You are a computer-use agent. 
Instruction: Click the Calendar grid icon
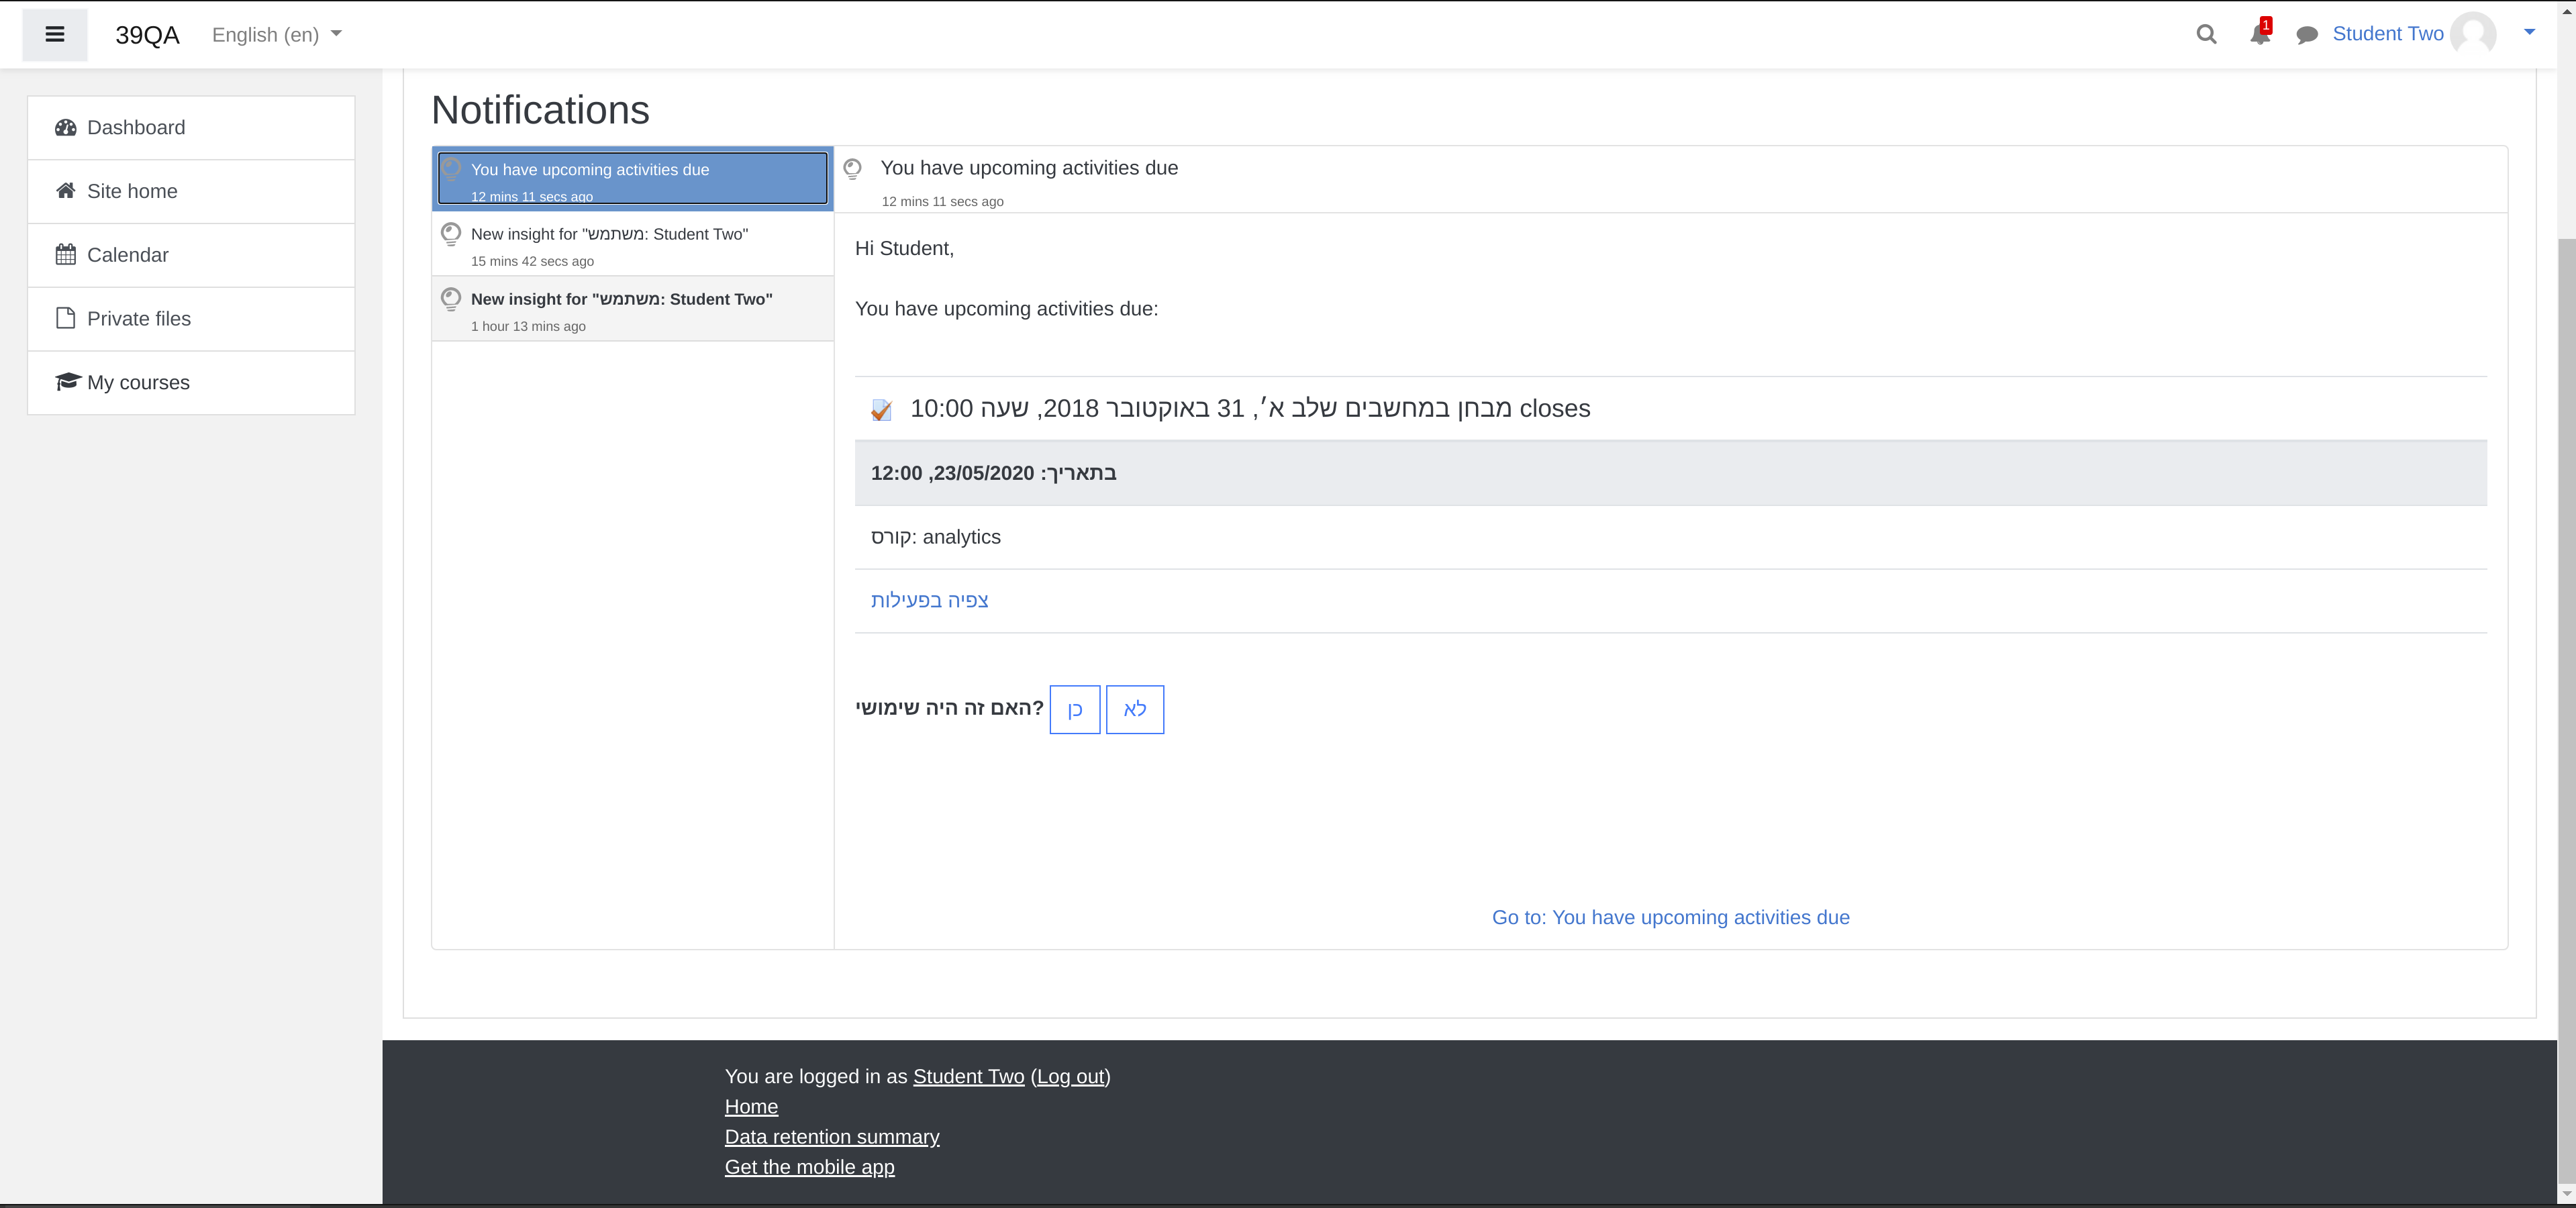(66, 255)
